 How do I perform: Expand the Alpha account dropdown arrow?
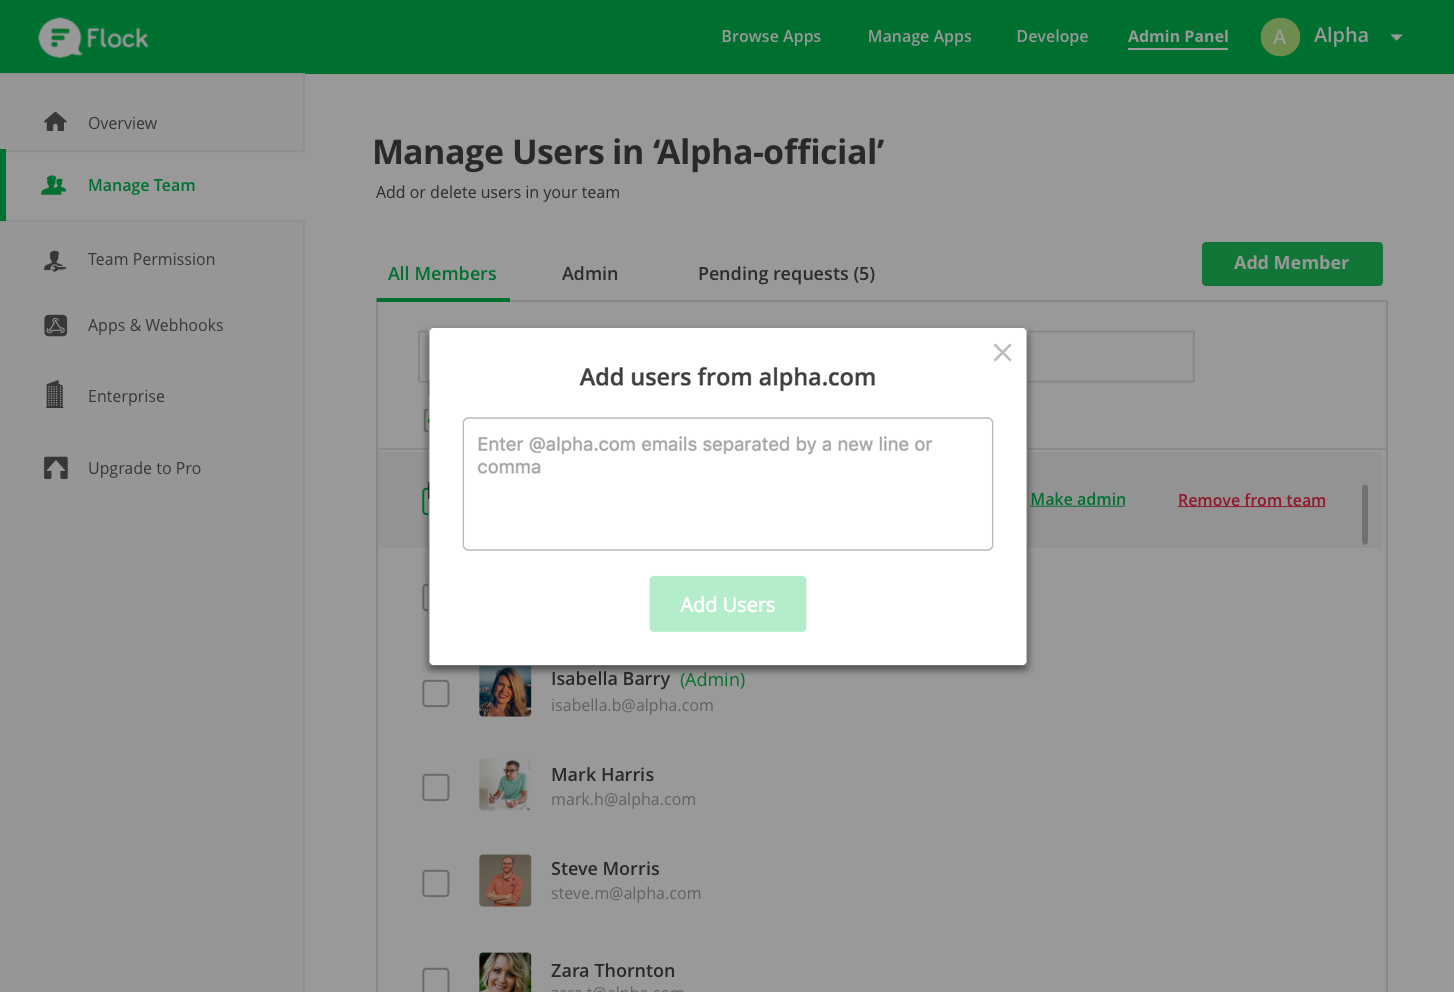point(1397,38)
